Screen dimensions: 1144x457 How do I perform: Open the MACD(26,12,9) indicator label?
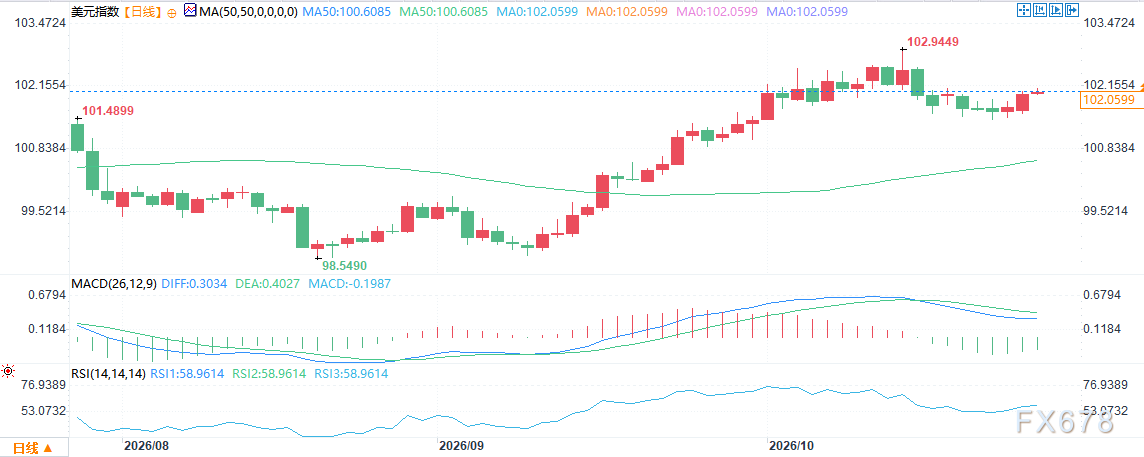click(112, 283)
